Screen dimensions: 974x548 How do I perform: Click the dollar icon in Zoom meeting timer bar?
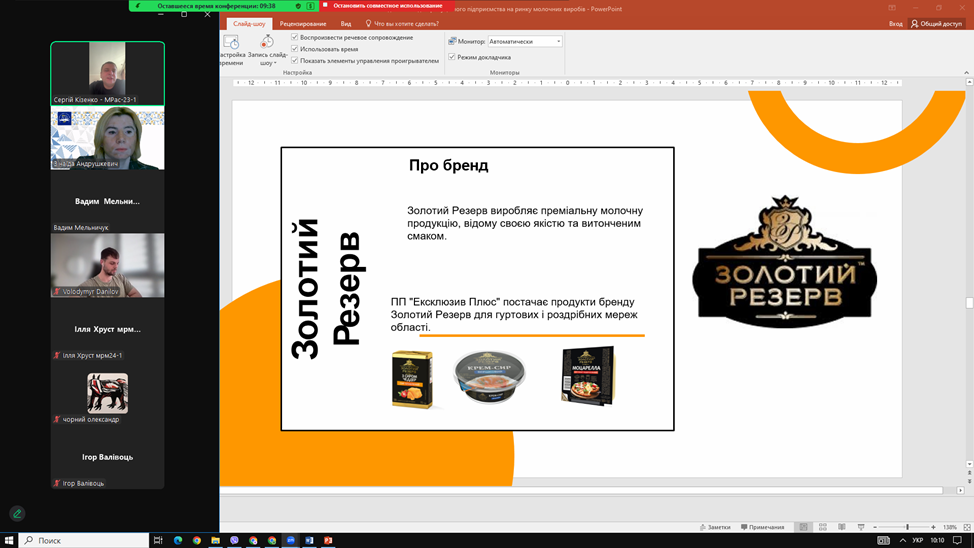click(x=310, y=6)
